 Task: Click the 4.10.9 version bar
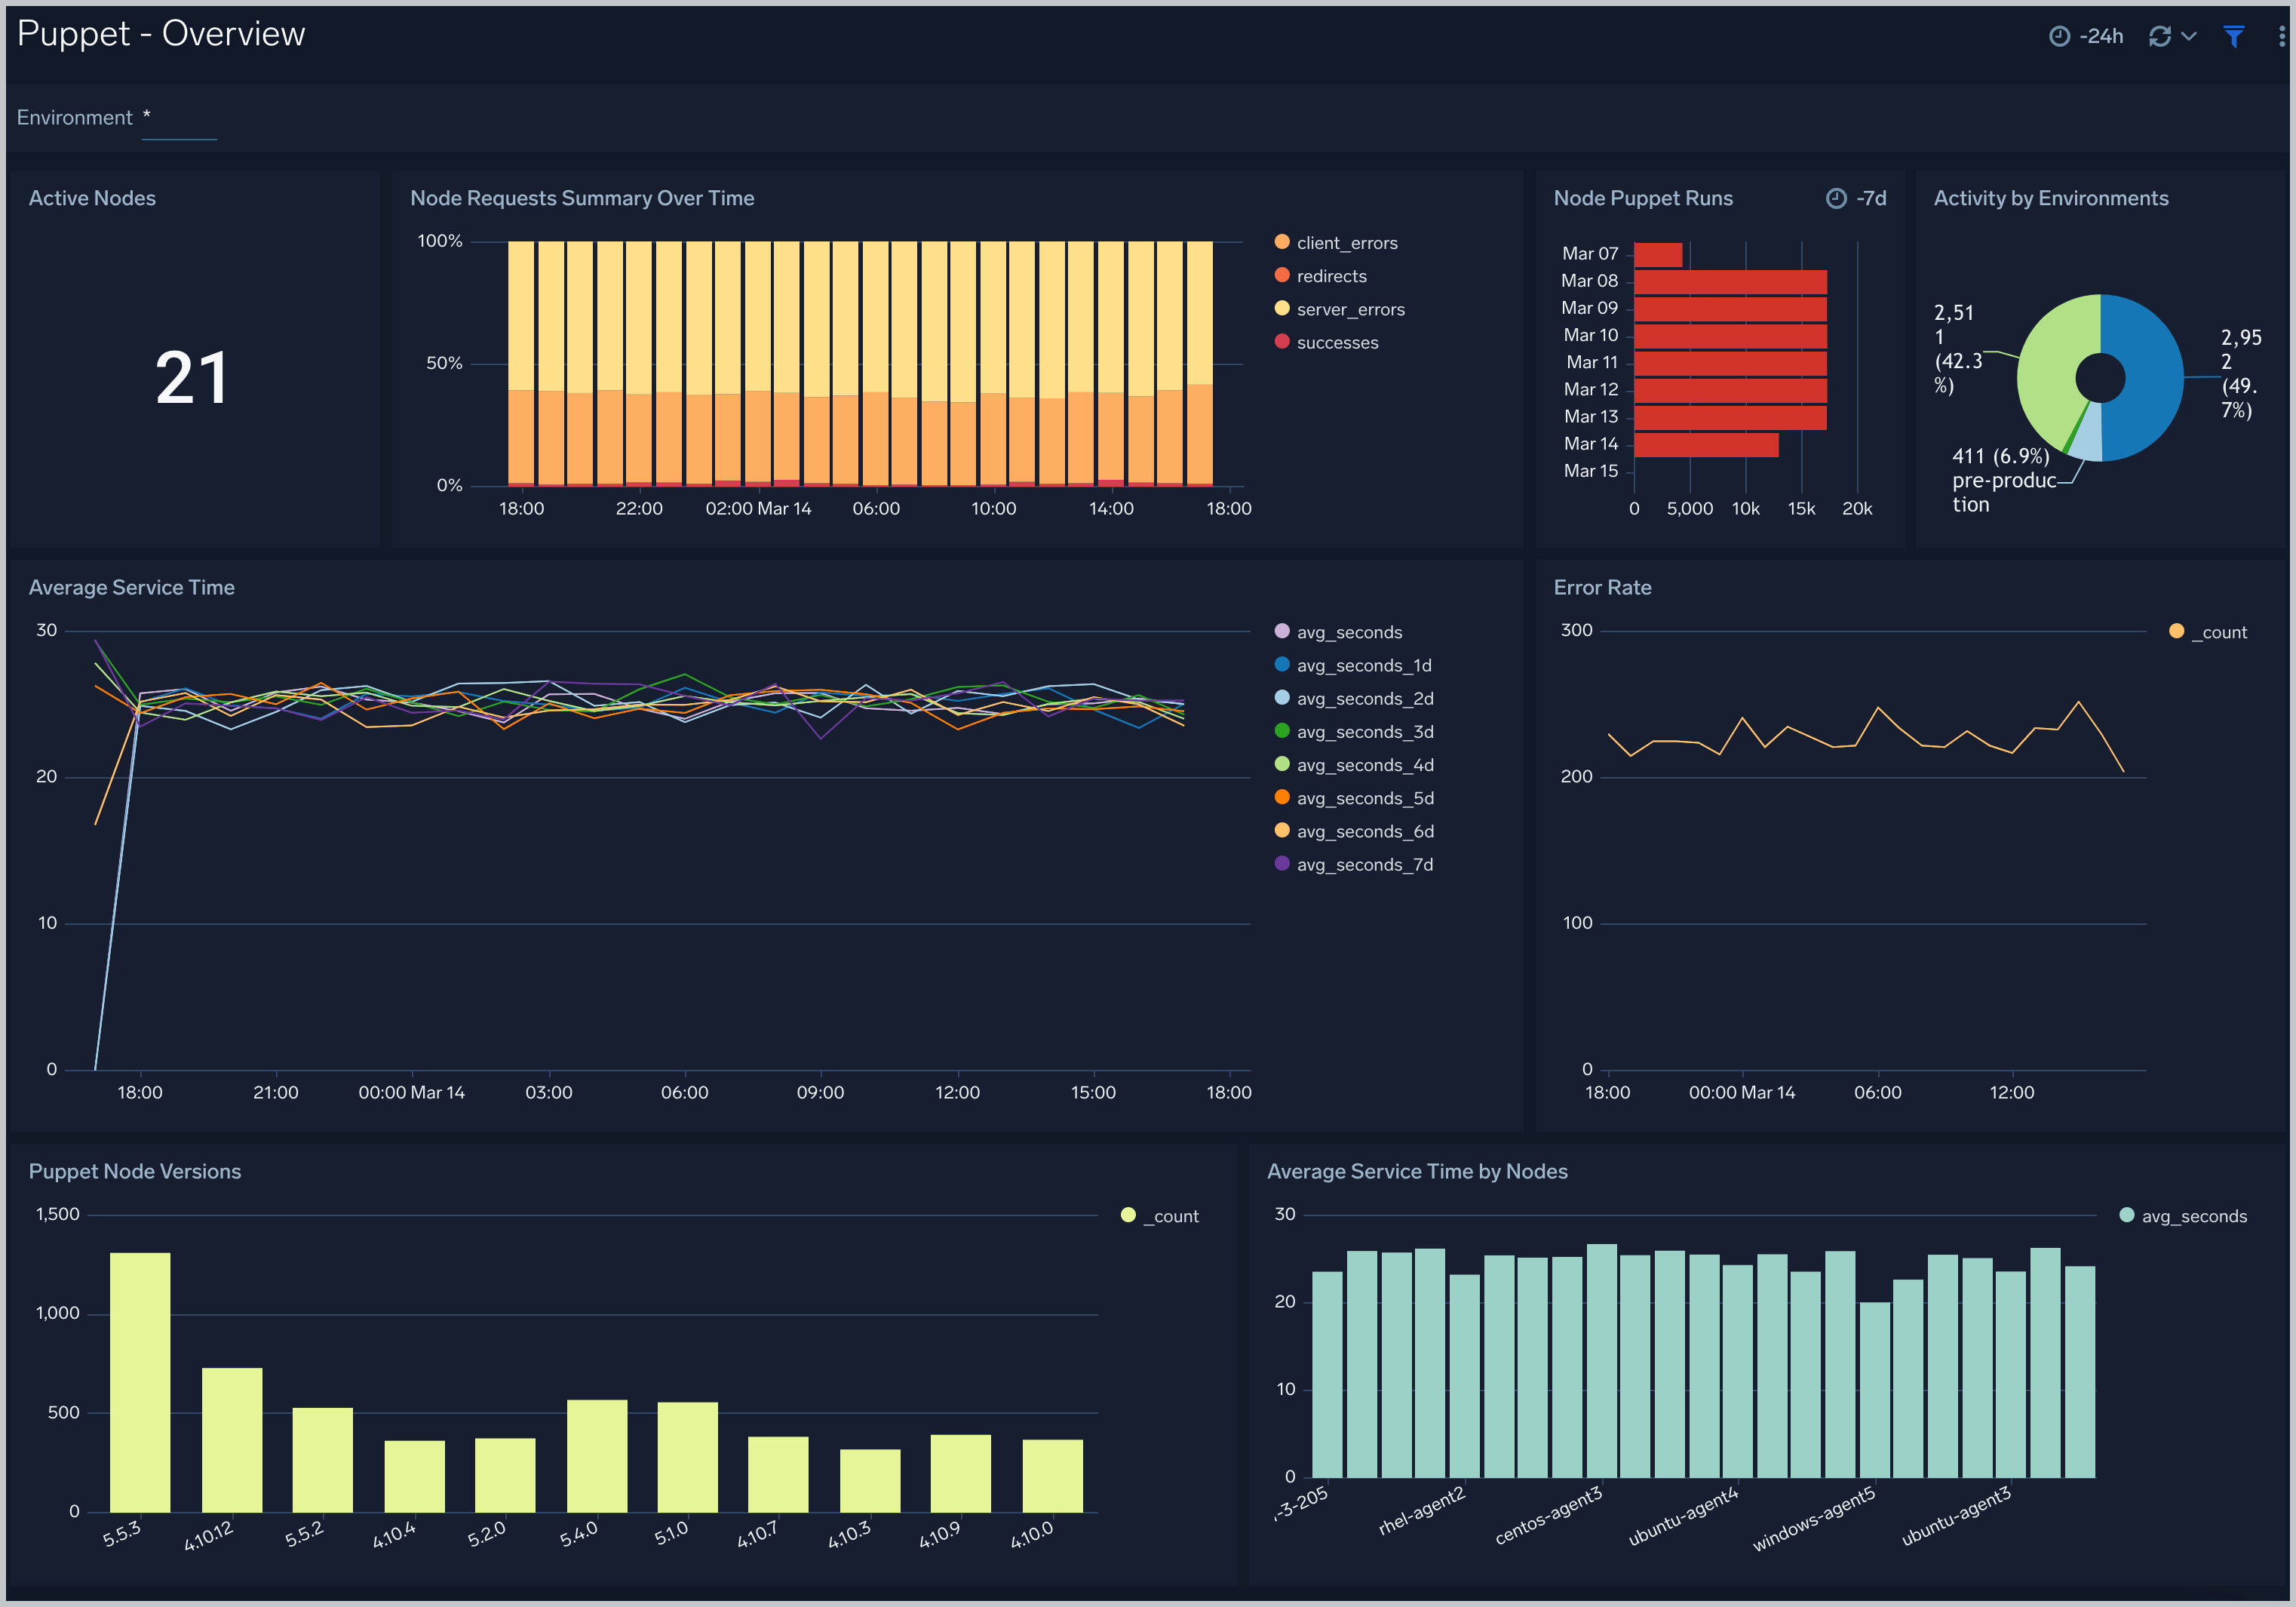tap(961, 1473)
